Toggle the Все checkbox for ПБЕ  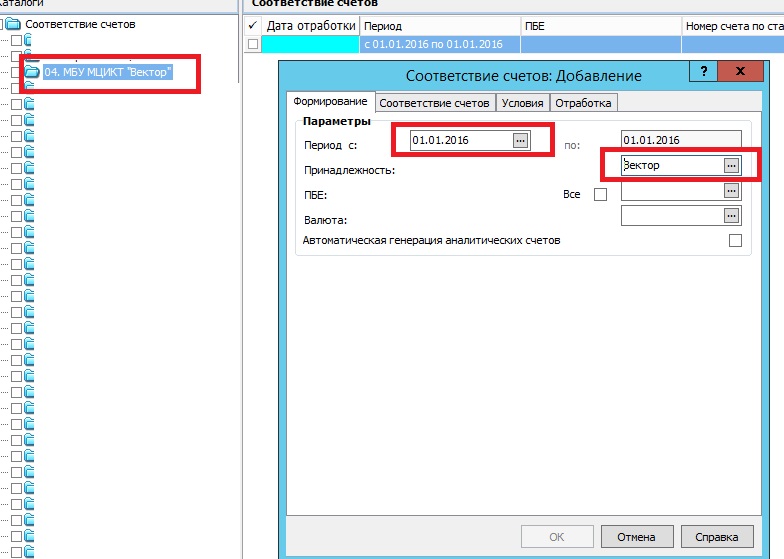pyautogui.click(x=600, y=194)
